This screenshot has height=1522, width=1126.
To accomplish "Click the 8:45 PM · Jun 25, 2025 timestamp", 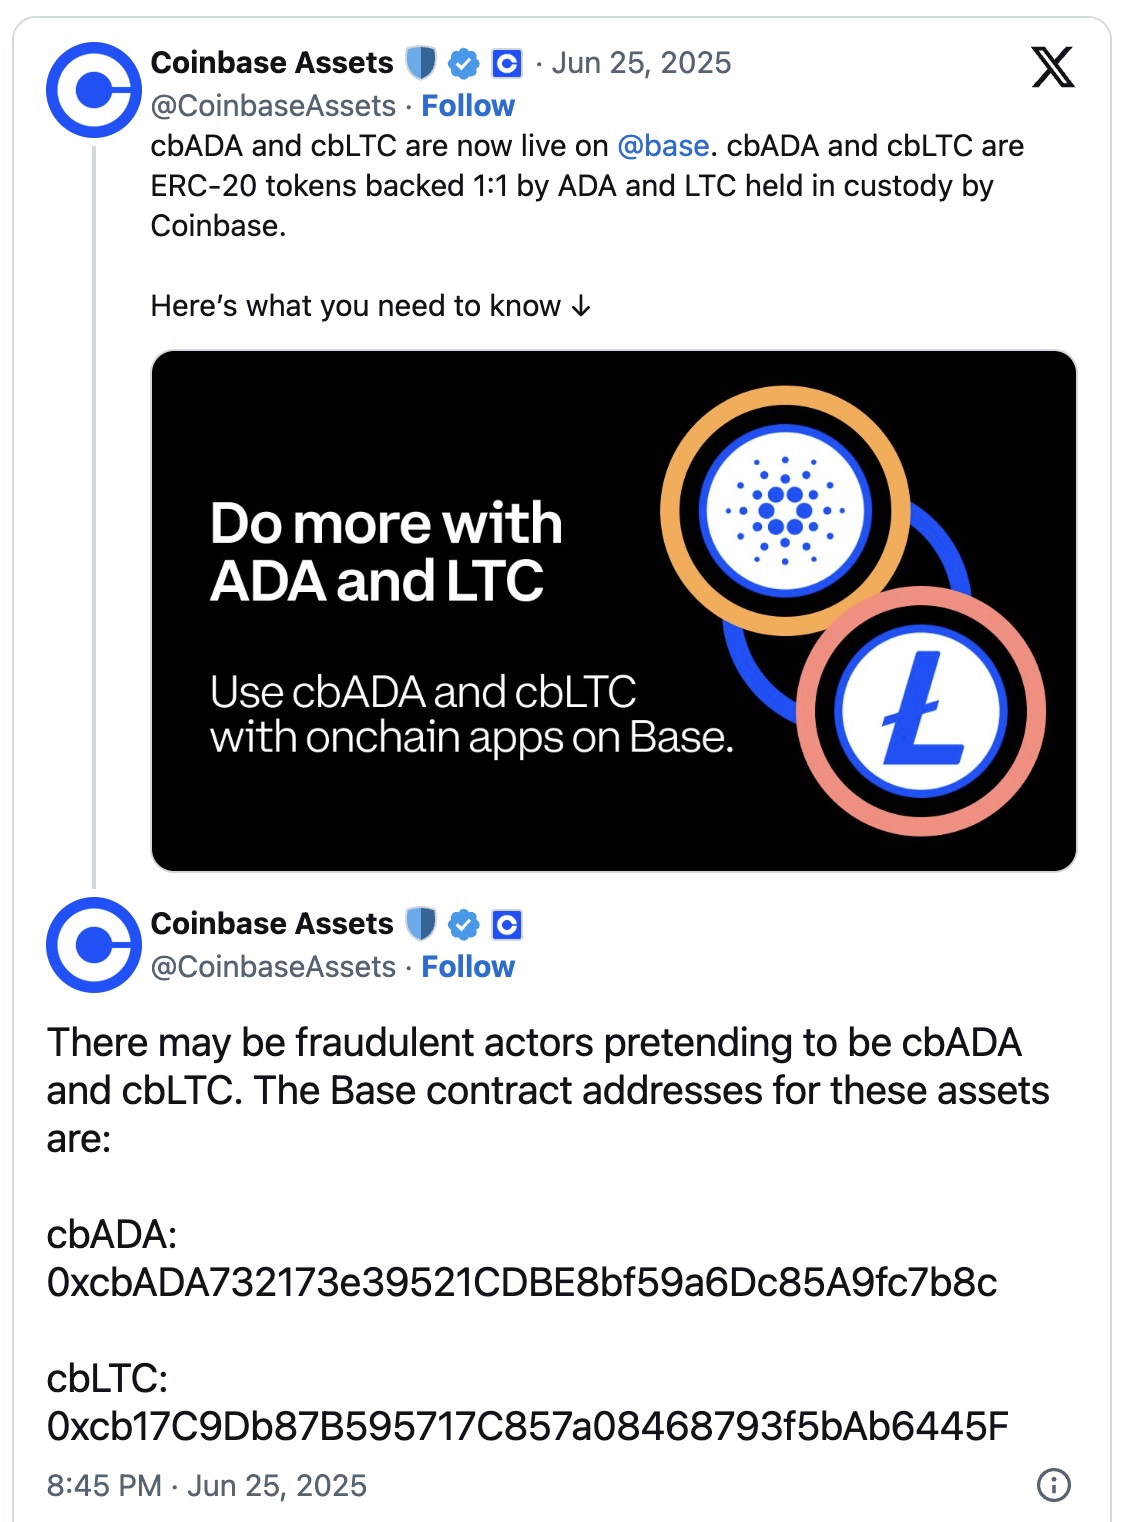I will click(207, 1485).
